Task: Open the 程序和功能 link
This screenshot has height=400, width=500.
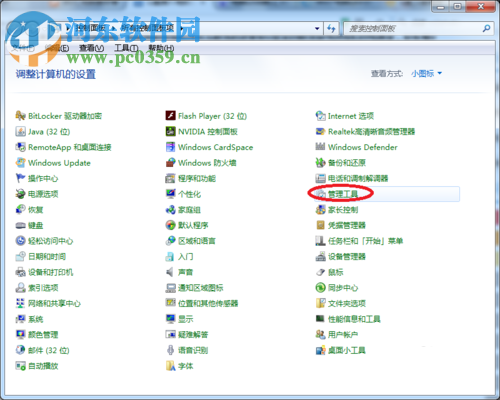Action: (197, 178)
